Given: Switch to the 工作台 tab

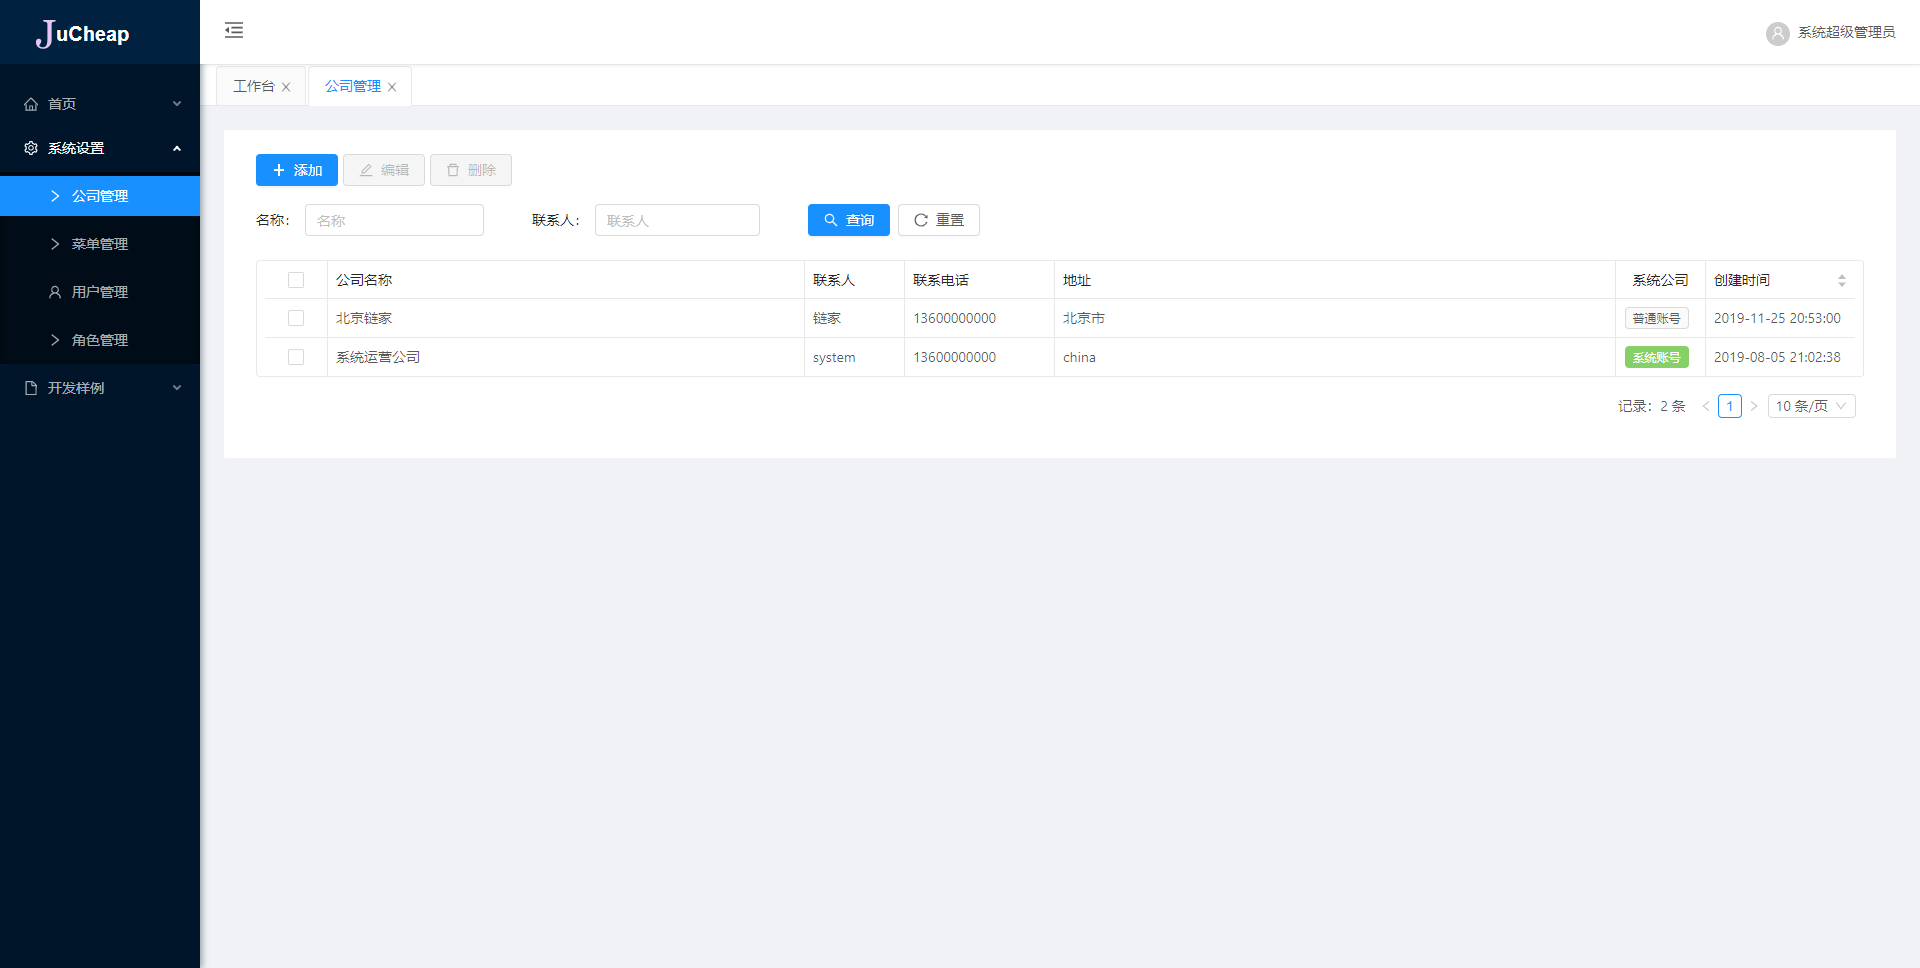Looking at the screenshot, I should tap(254, 86).
